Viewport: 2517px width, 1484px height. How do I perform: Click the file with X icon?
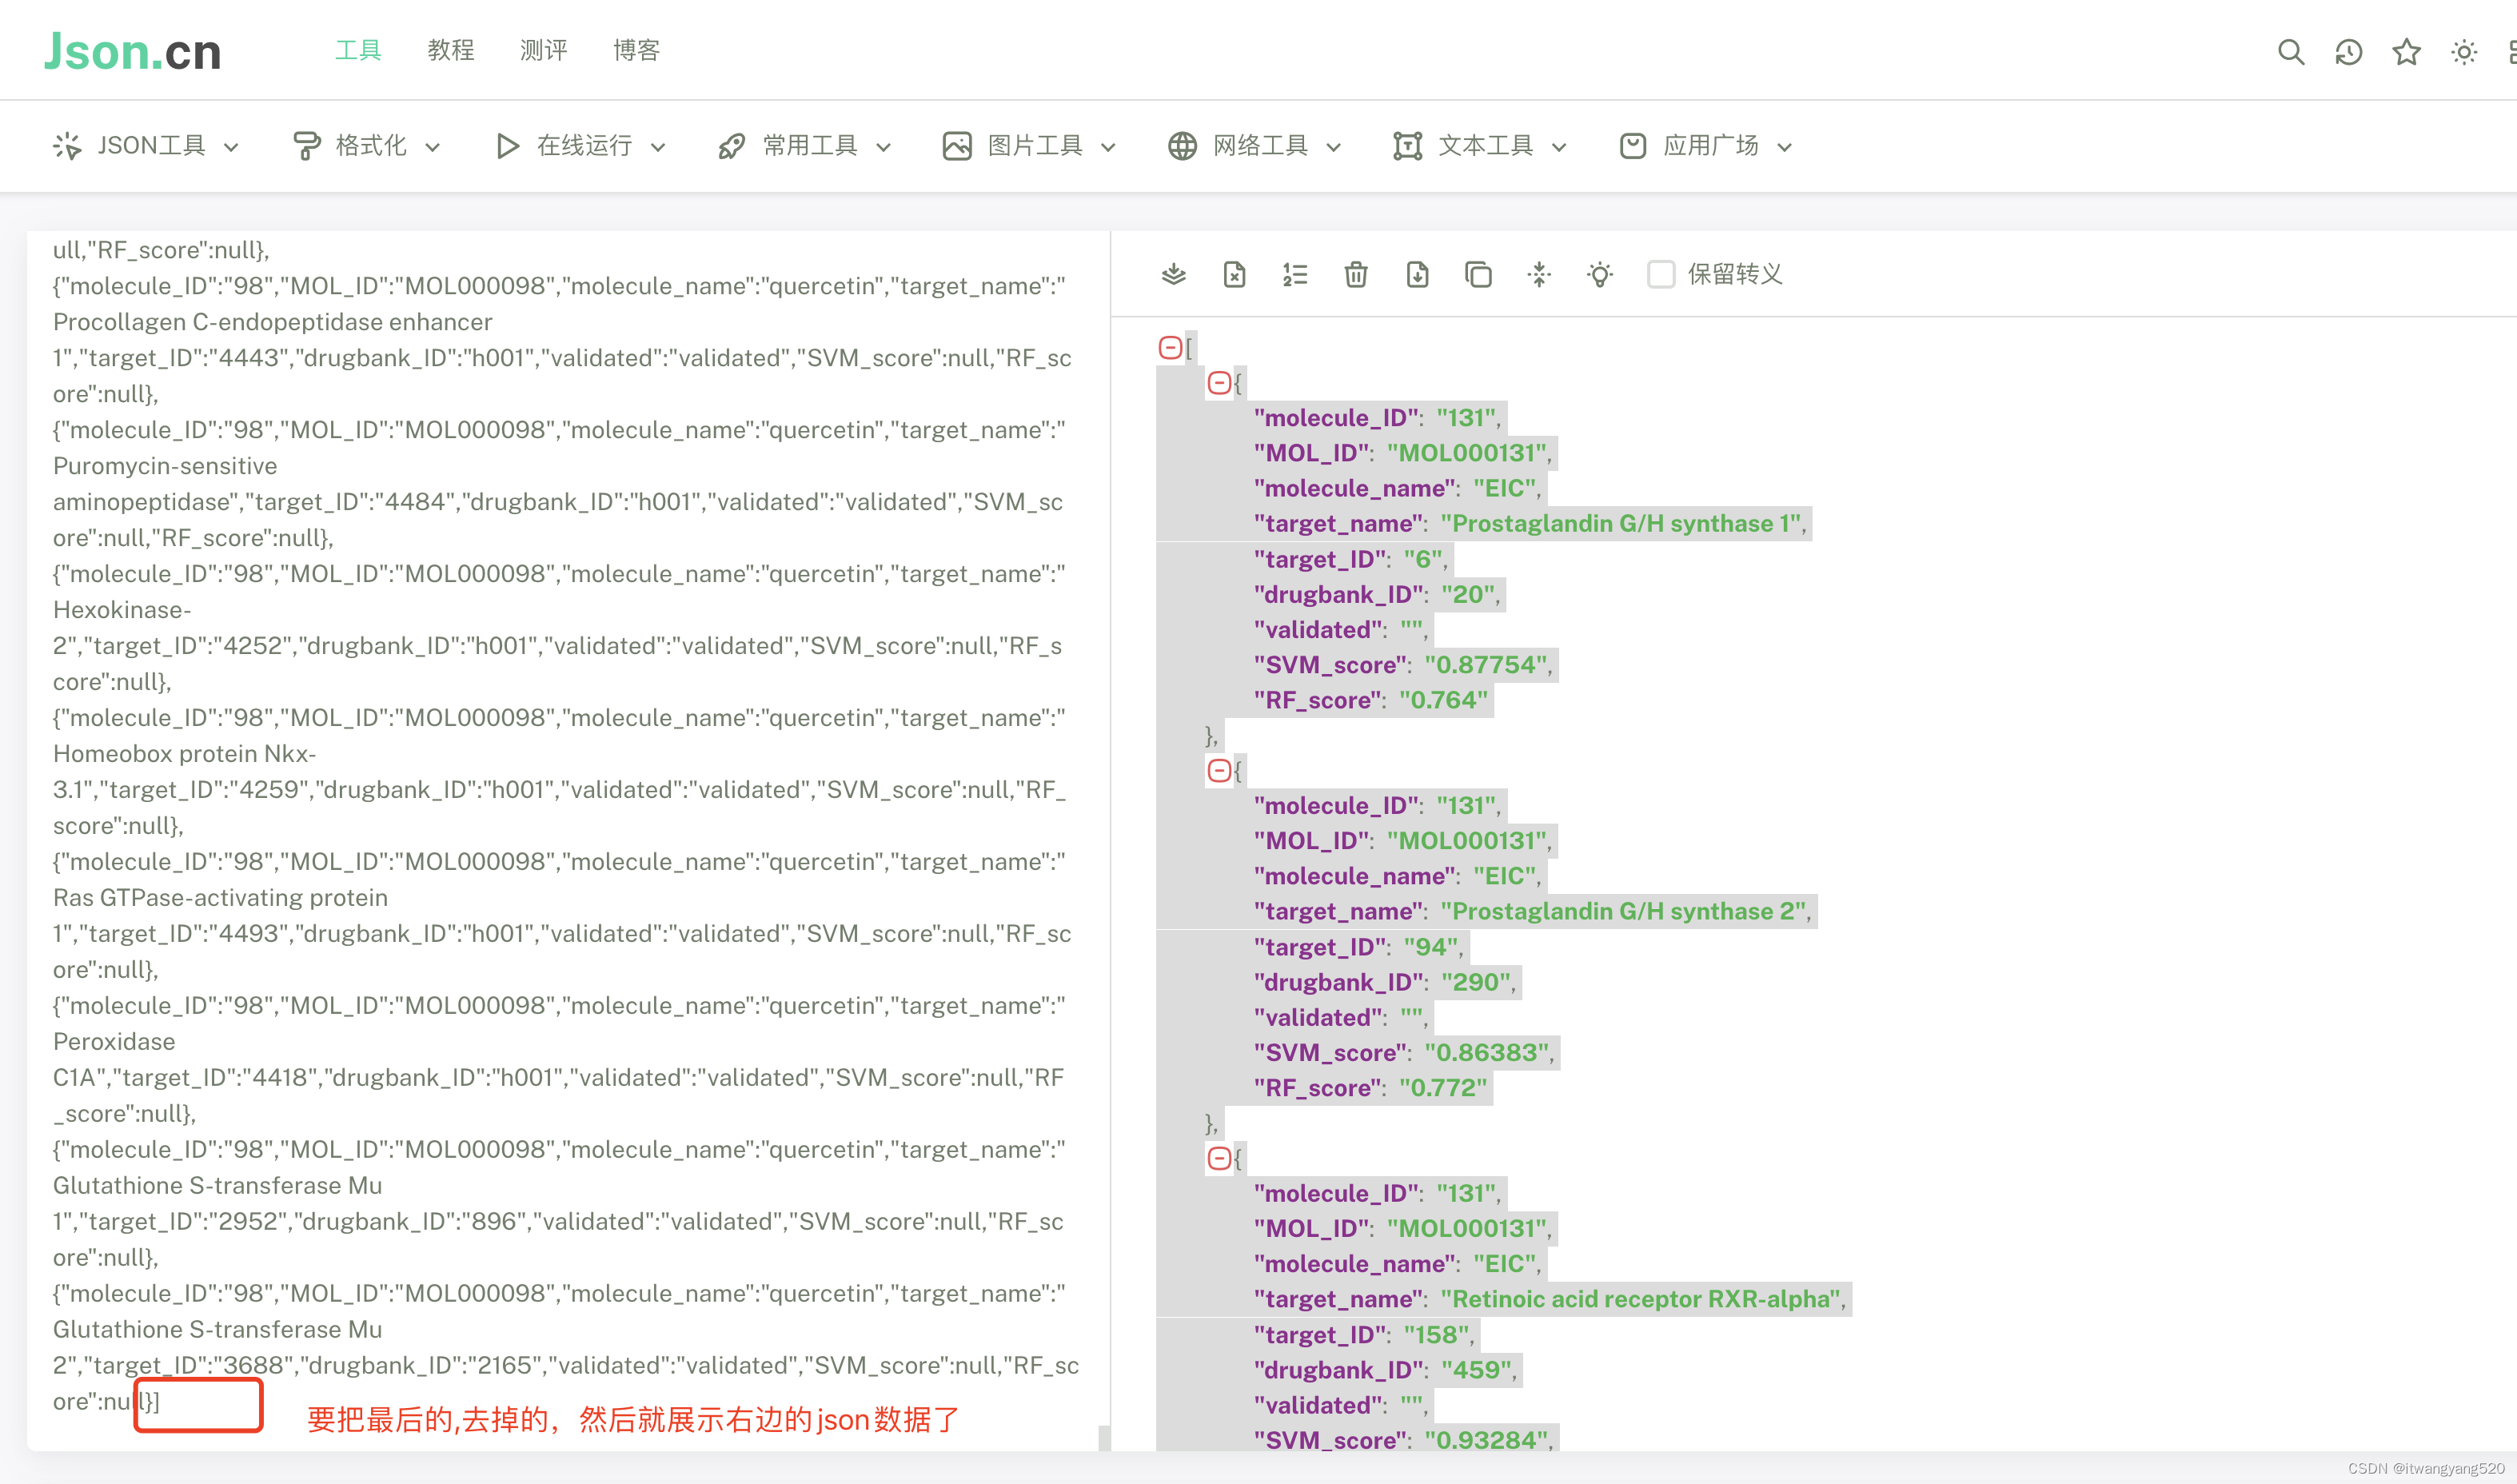click(1234, 274)
